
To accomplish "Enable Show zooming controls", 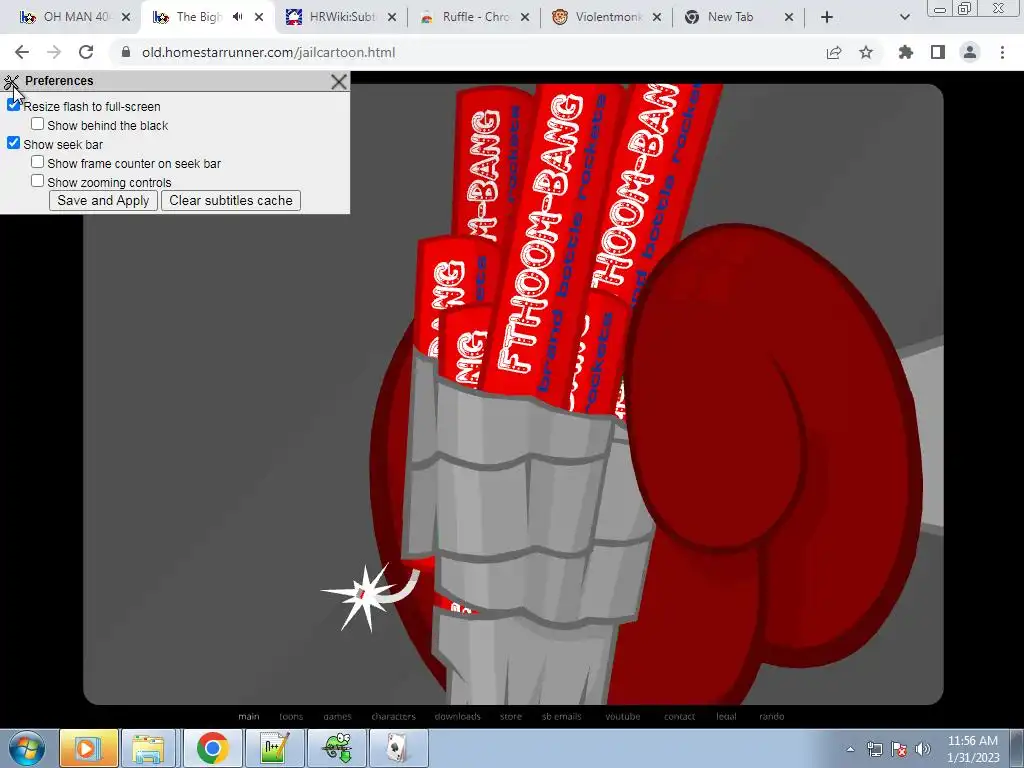I will point(37,181).
